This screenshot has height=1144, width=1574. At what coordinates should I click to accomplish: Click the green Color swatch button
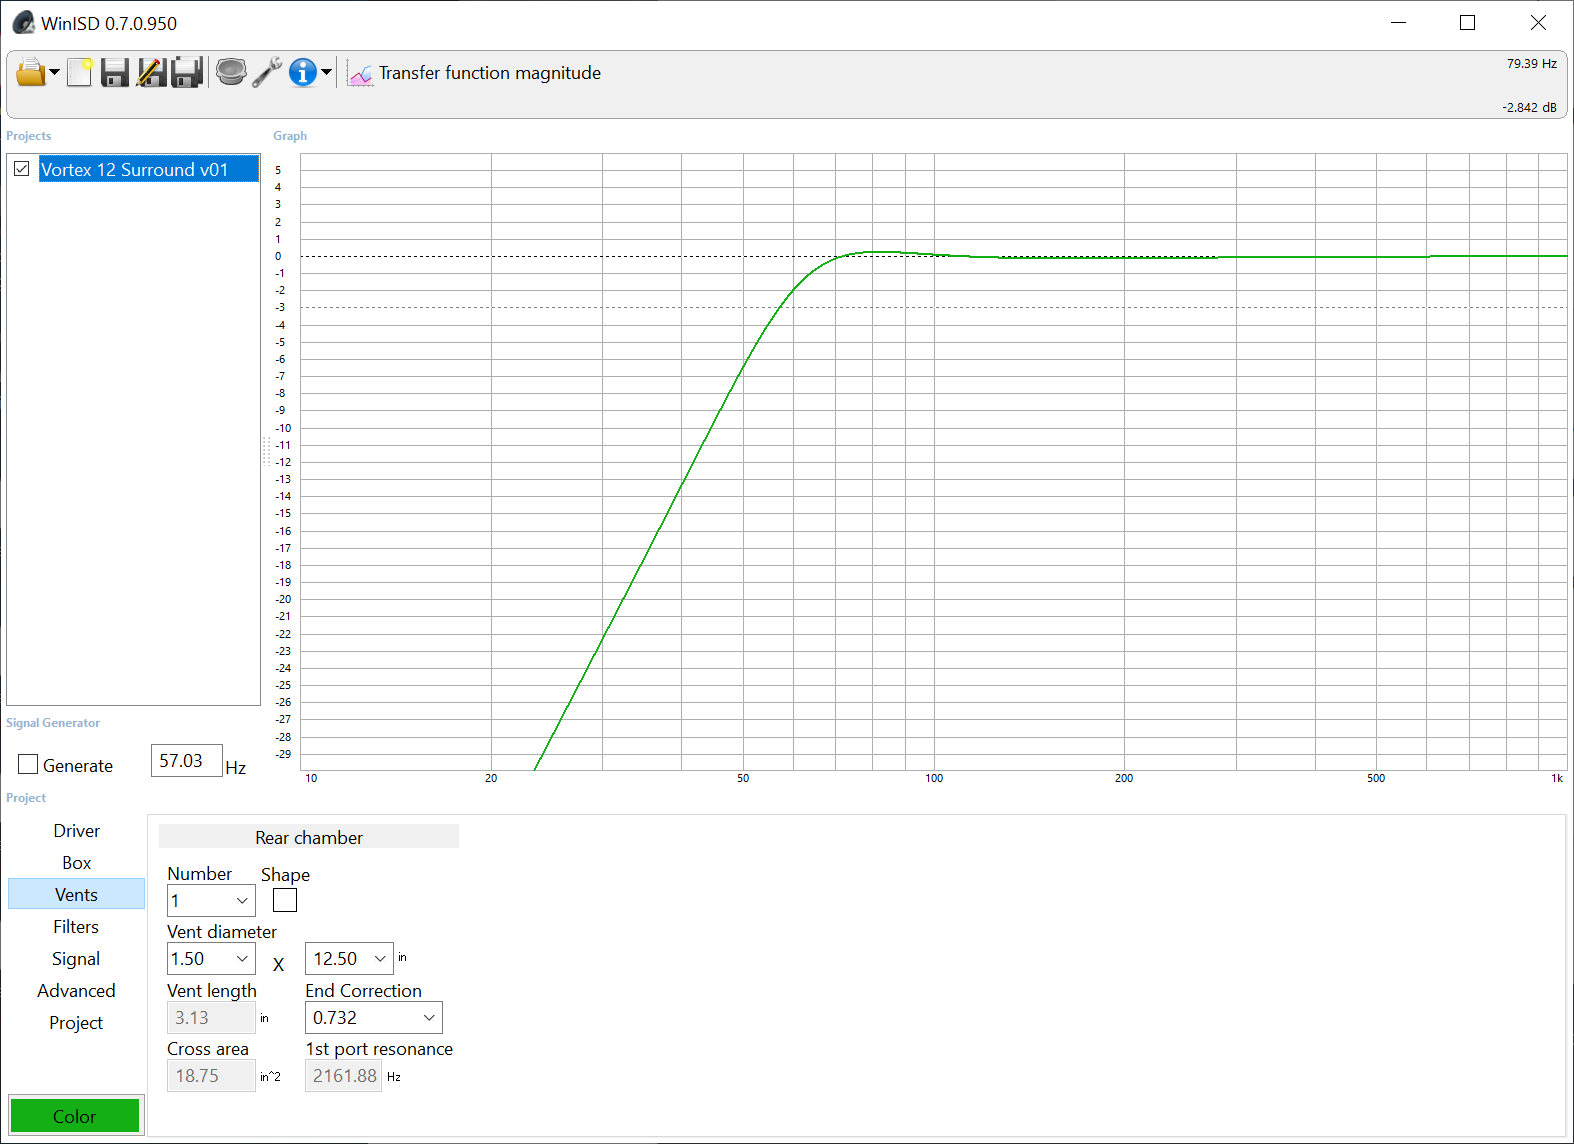point(75,1116)
